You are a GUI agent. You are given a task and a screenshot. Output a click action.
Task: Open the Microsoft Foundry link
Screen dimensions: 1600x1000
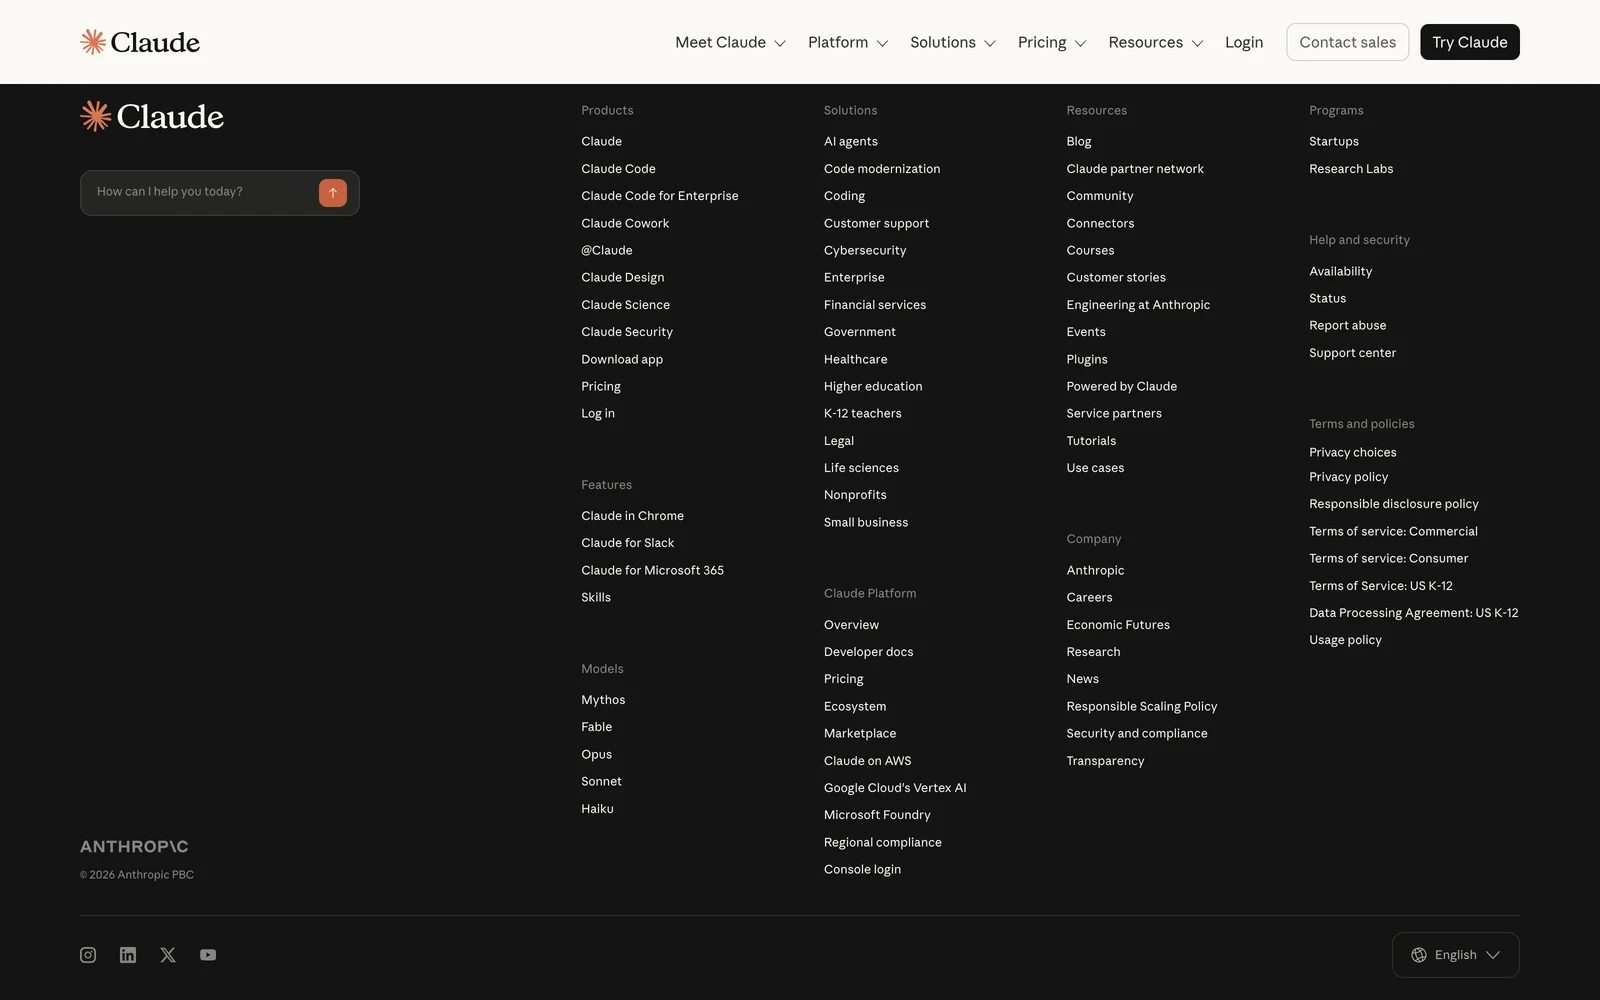(x=877, y=815)
